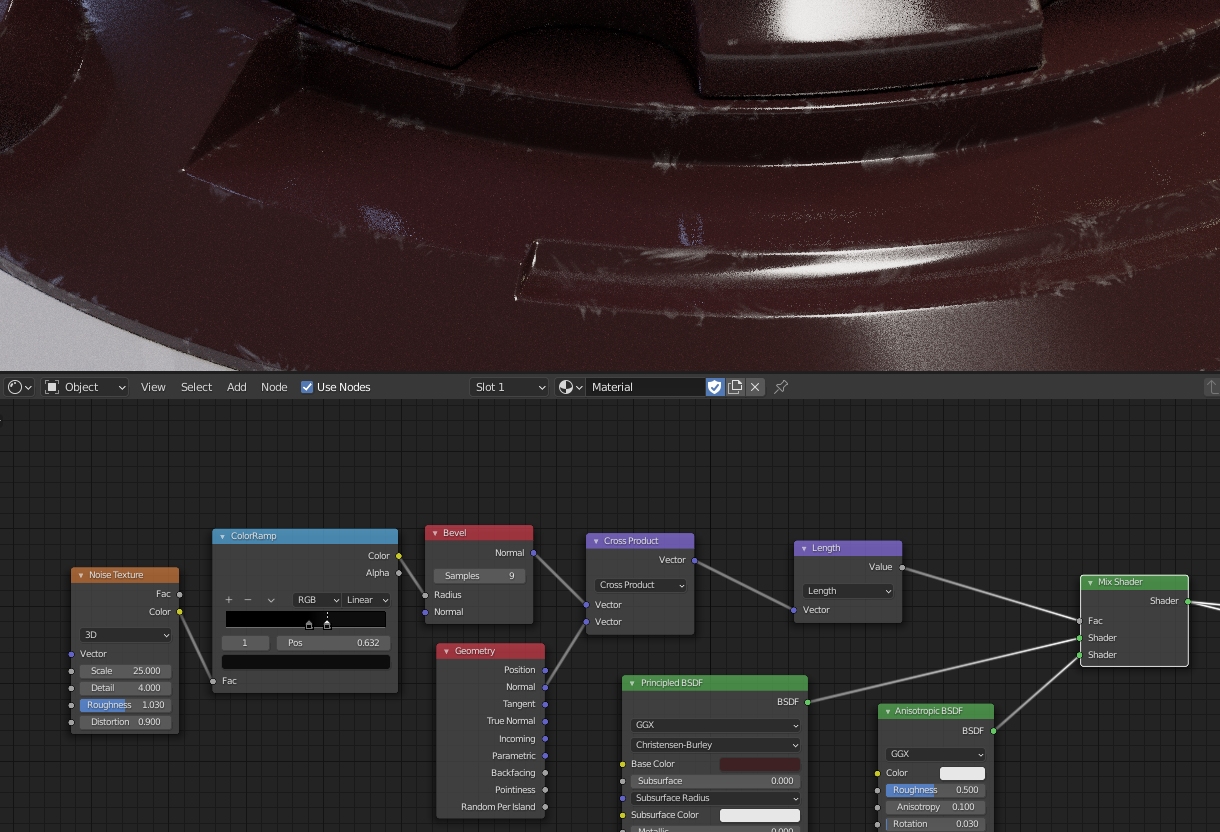This screenshot has height=832, width=1220.
Task: Collapse the ColorRamp node
Action: click(222, 536)
